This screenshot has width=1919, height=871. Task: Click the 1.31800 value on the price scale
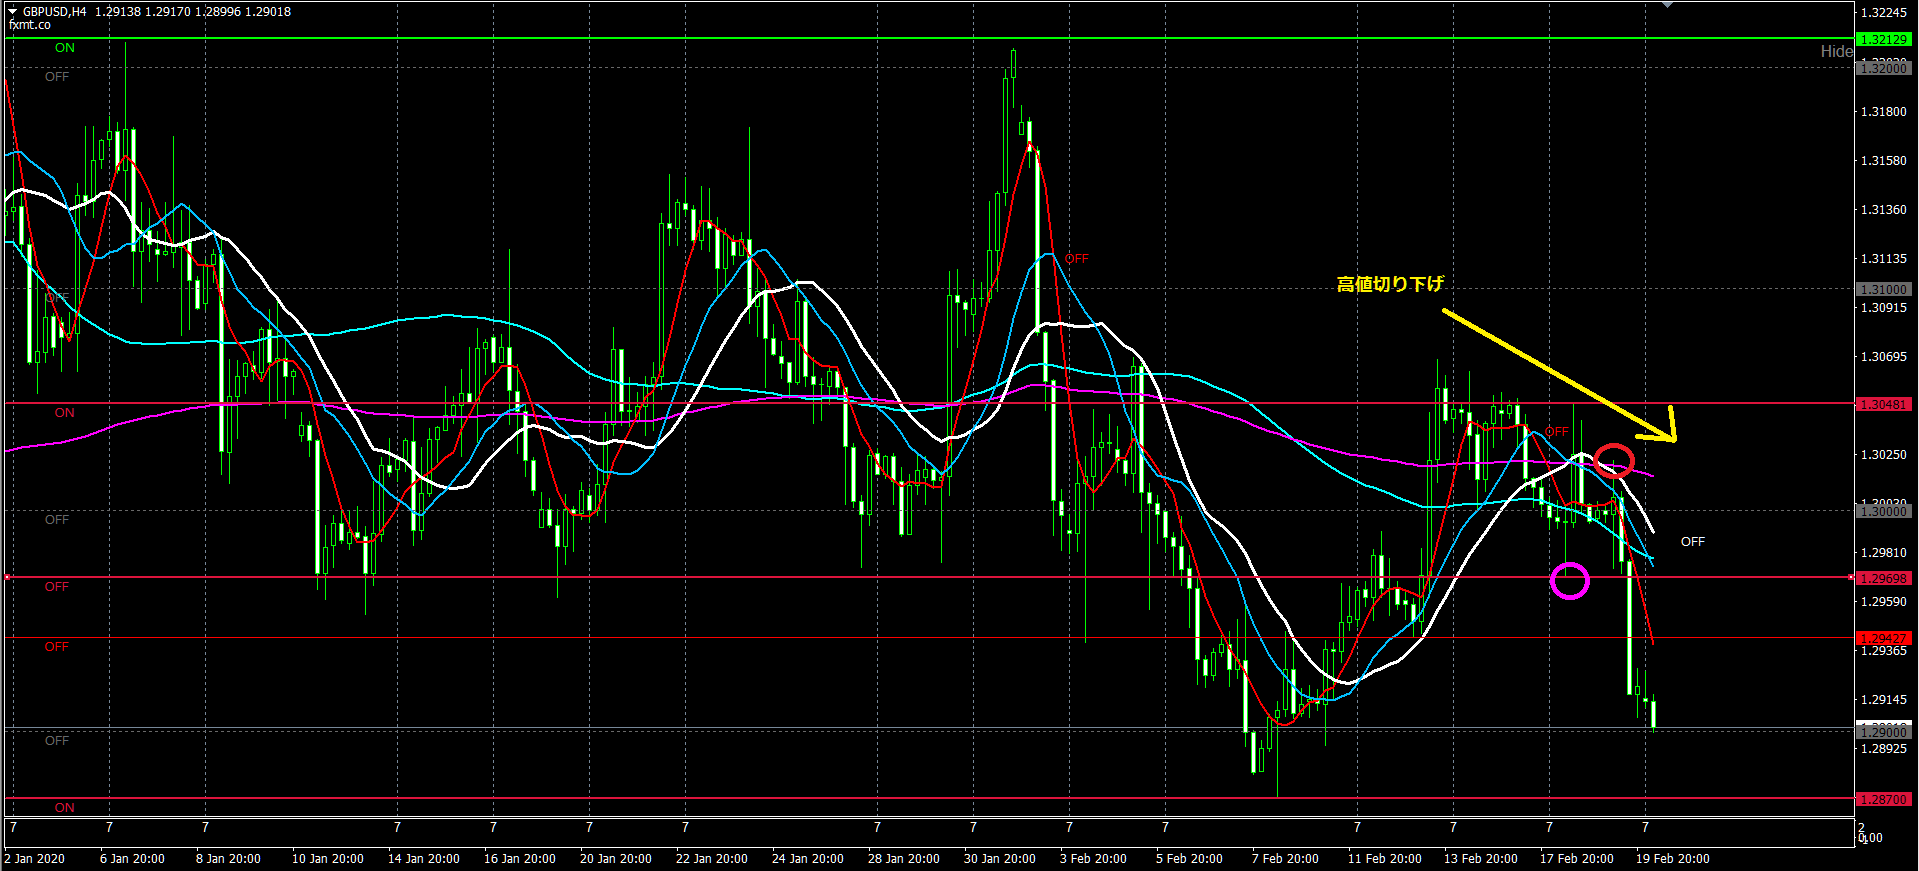tap(1884, 112)
